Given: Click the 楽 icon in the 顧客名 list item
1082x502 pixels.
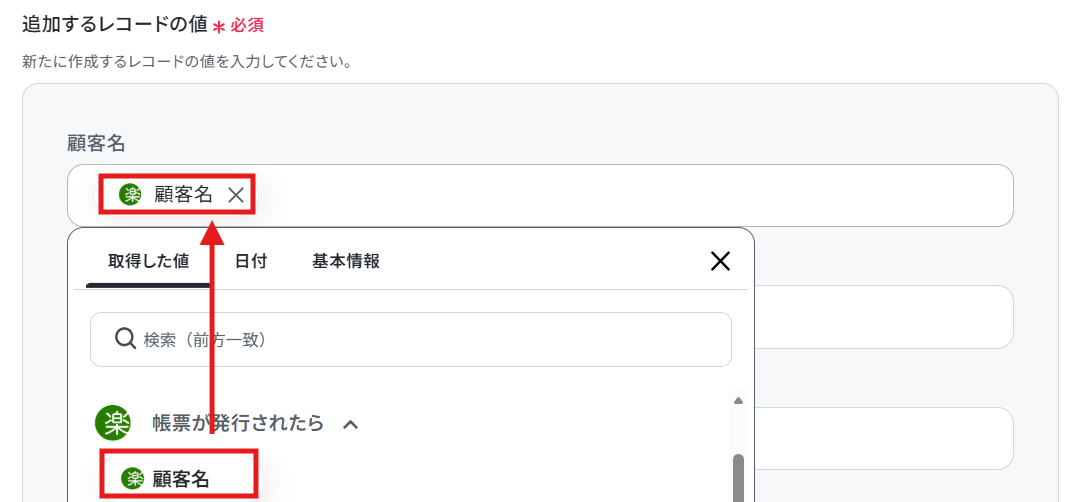Looking at the screenshot, I should click(132, 478).
